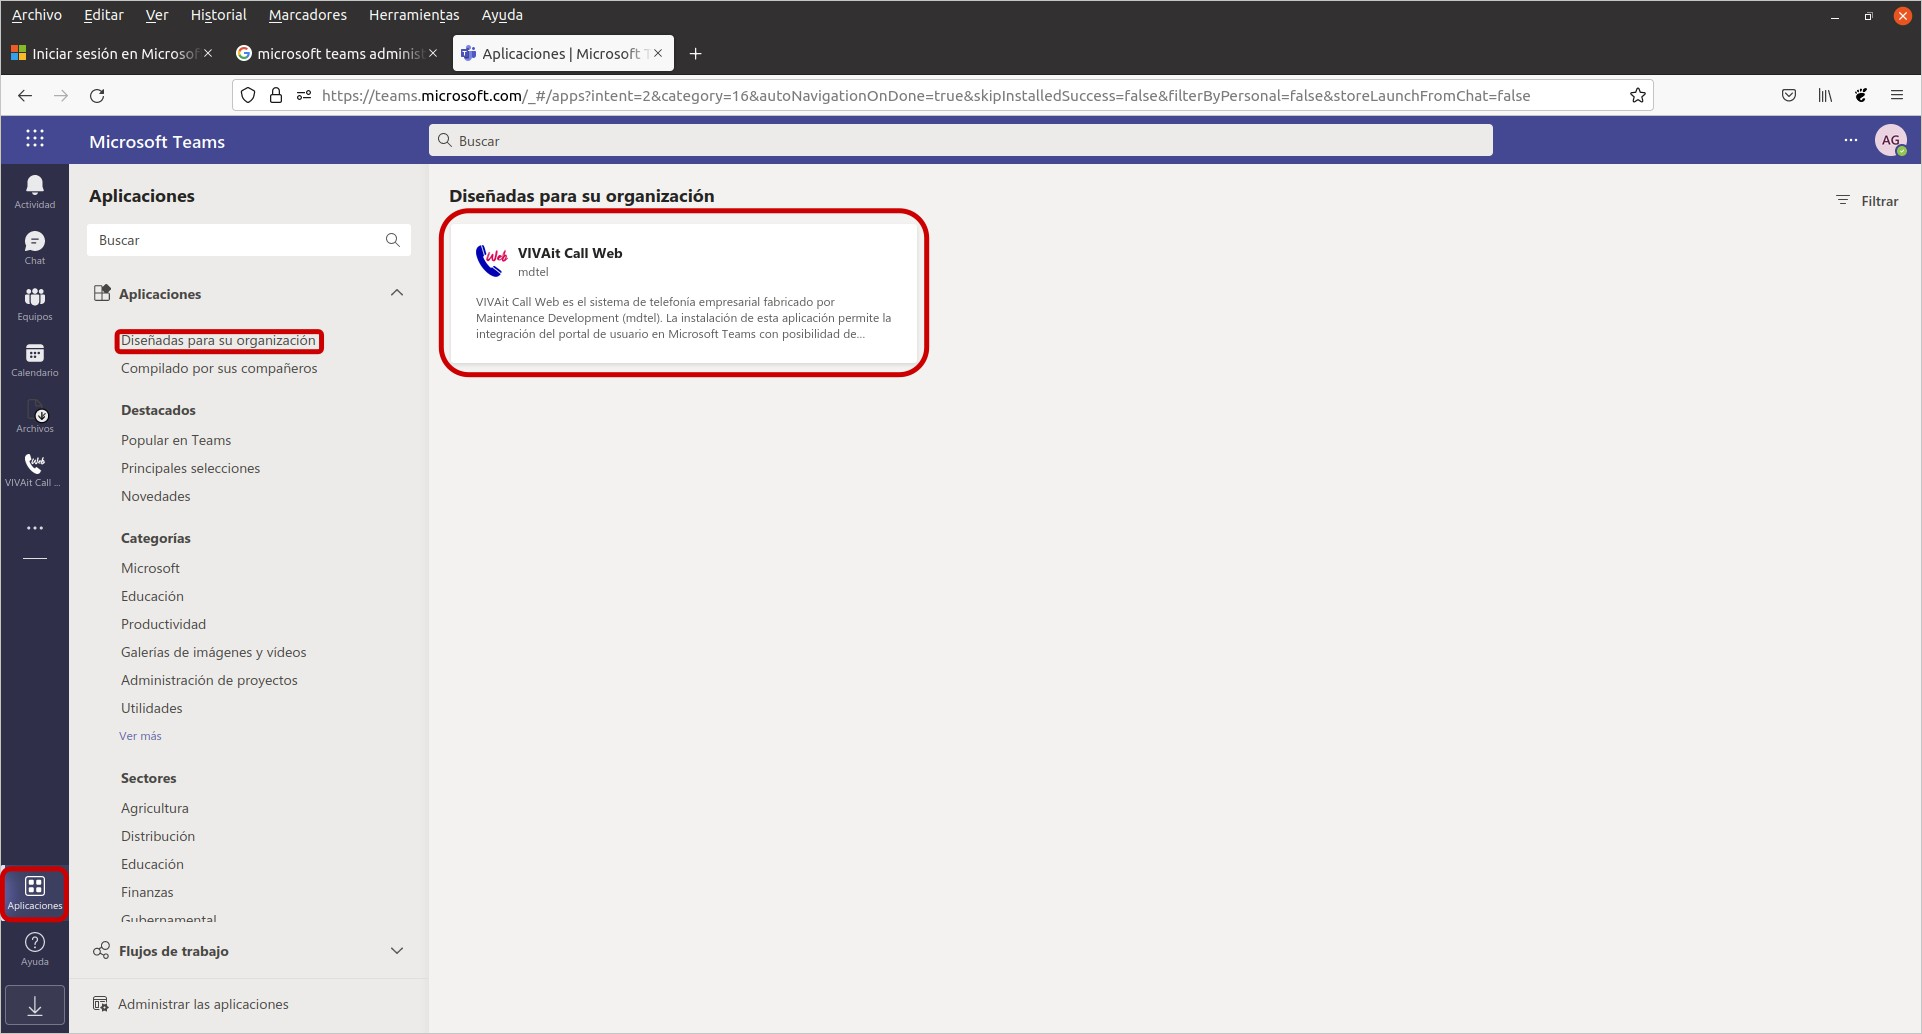
Task: Expand the Flujos de trabajo section
Action: point(397,951)
